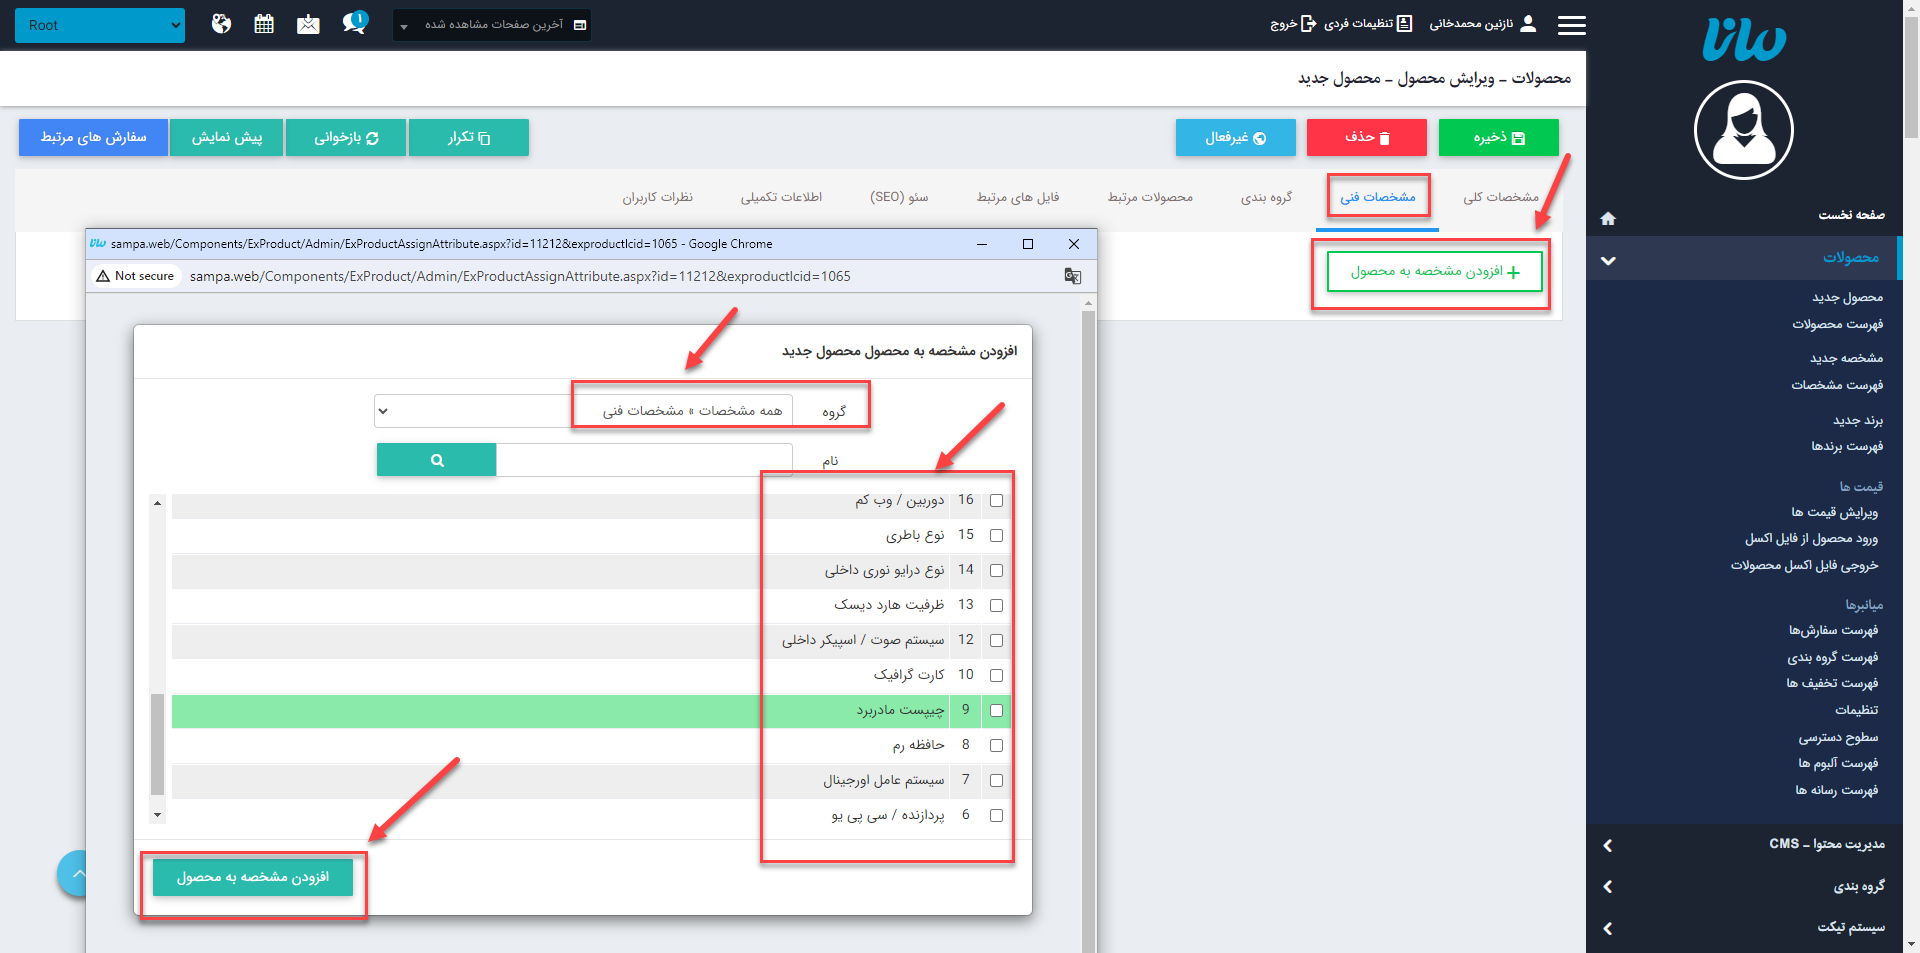Screen dimensions: 1920x953
Task: Click the red حذف delete button
Action: click(1366, 138)
